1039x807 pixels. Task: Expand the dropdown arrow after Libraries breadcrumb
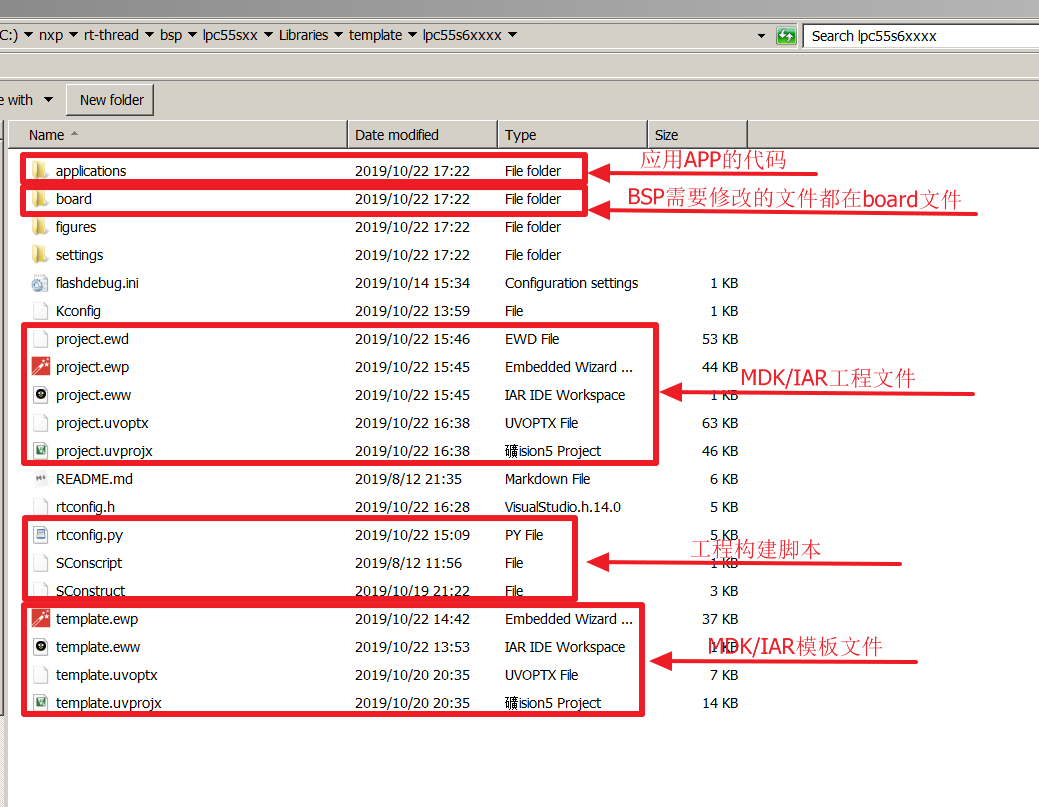click(339, 36)
